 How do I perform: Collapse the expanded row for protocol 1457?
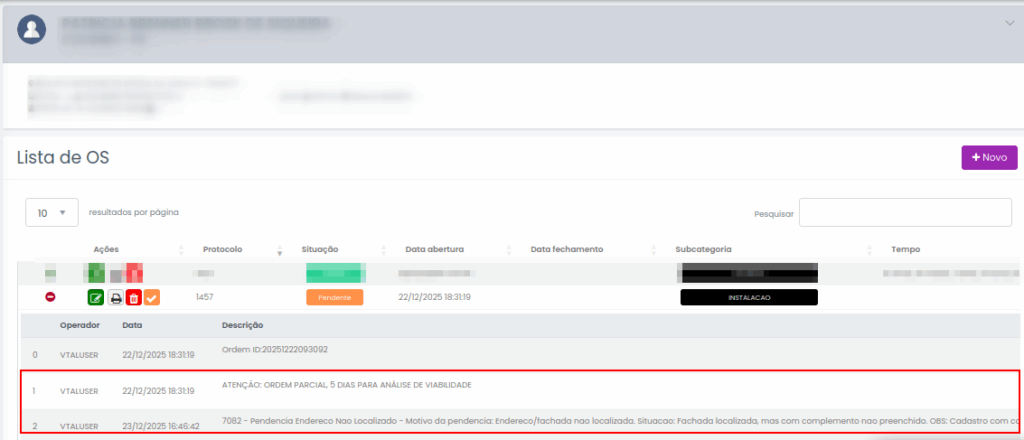(x=51, y=297)
